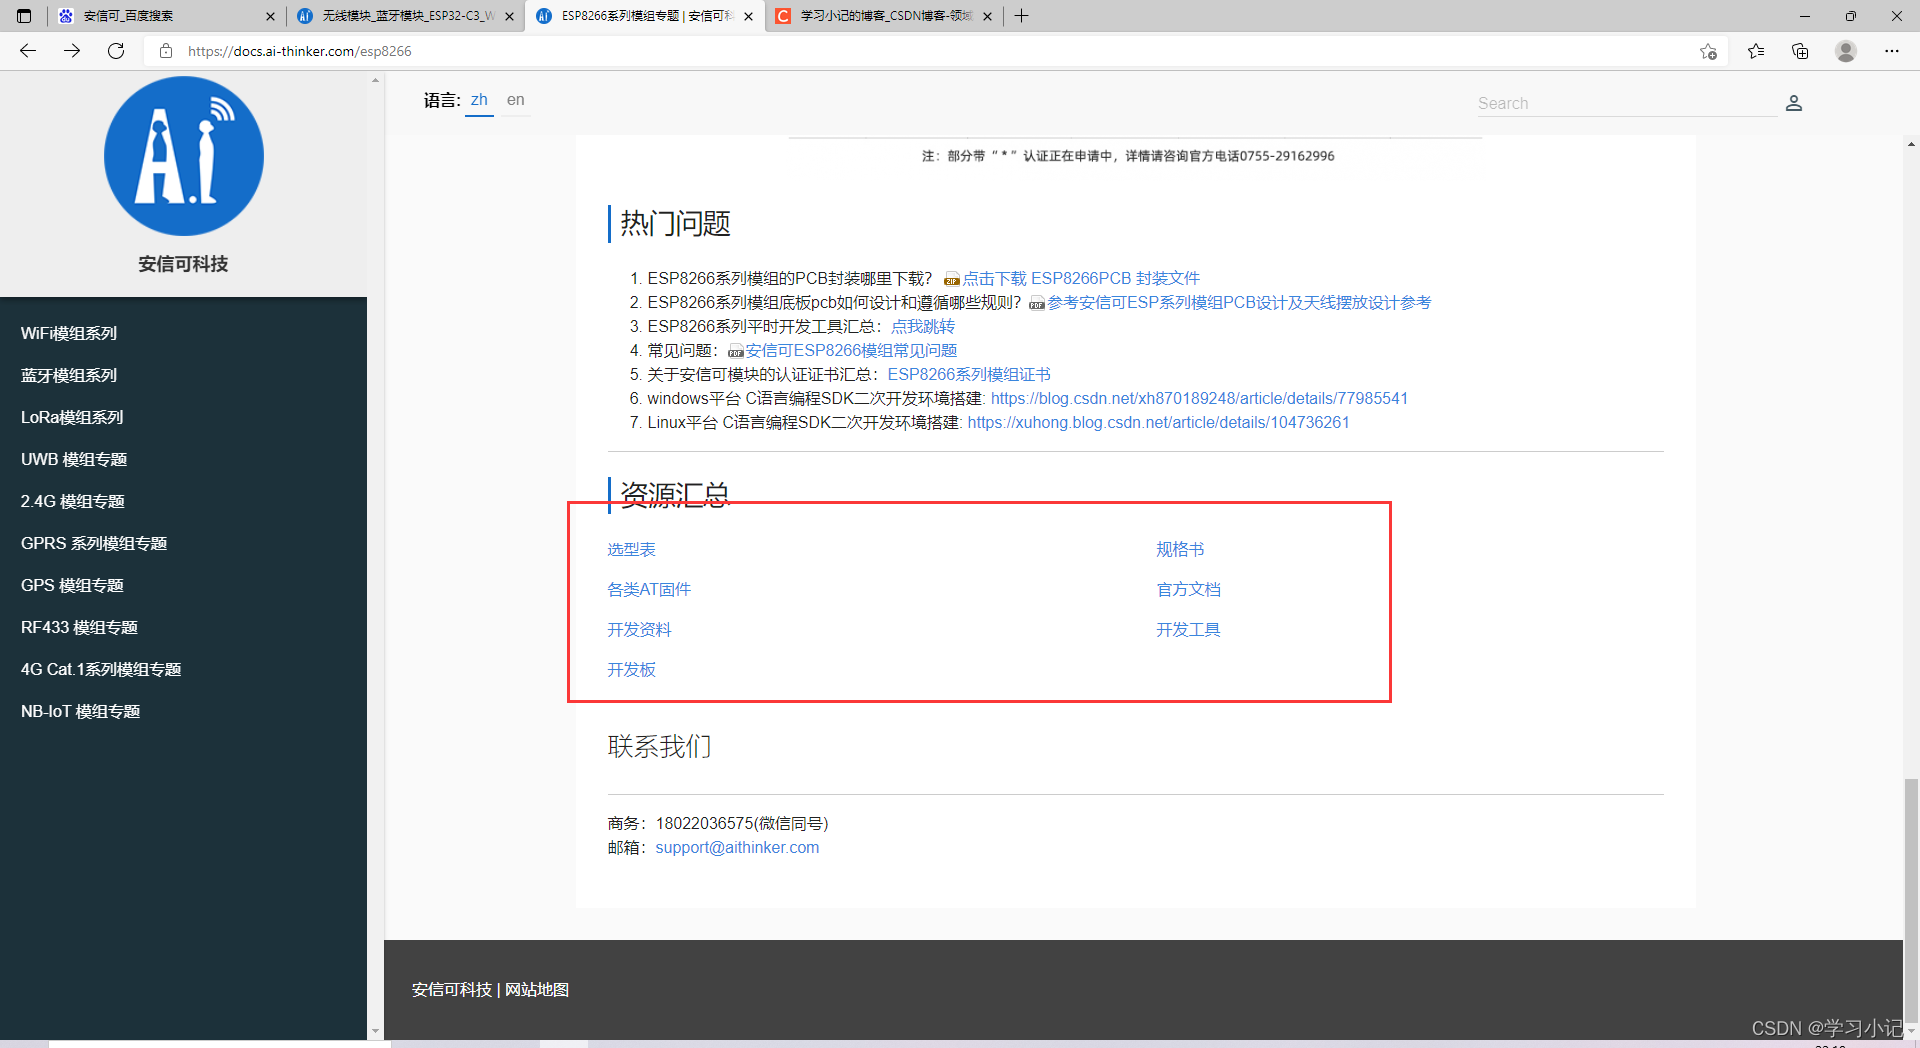Click the sidebar scroll-down arrow
The width and height of the screenshot is (1920, 1048).
375,1030
